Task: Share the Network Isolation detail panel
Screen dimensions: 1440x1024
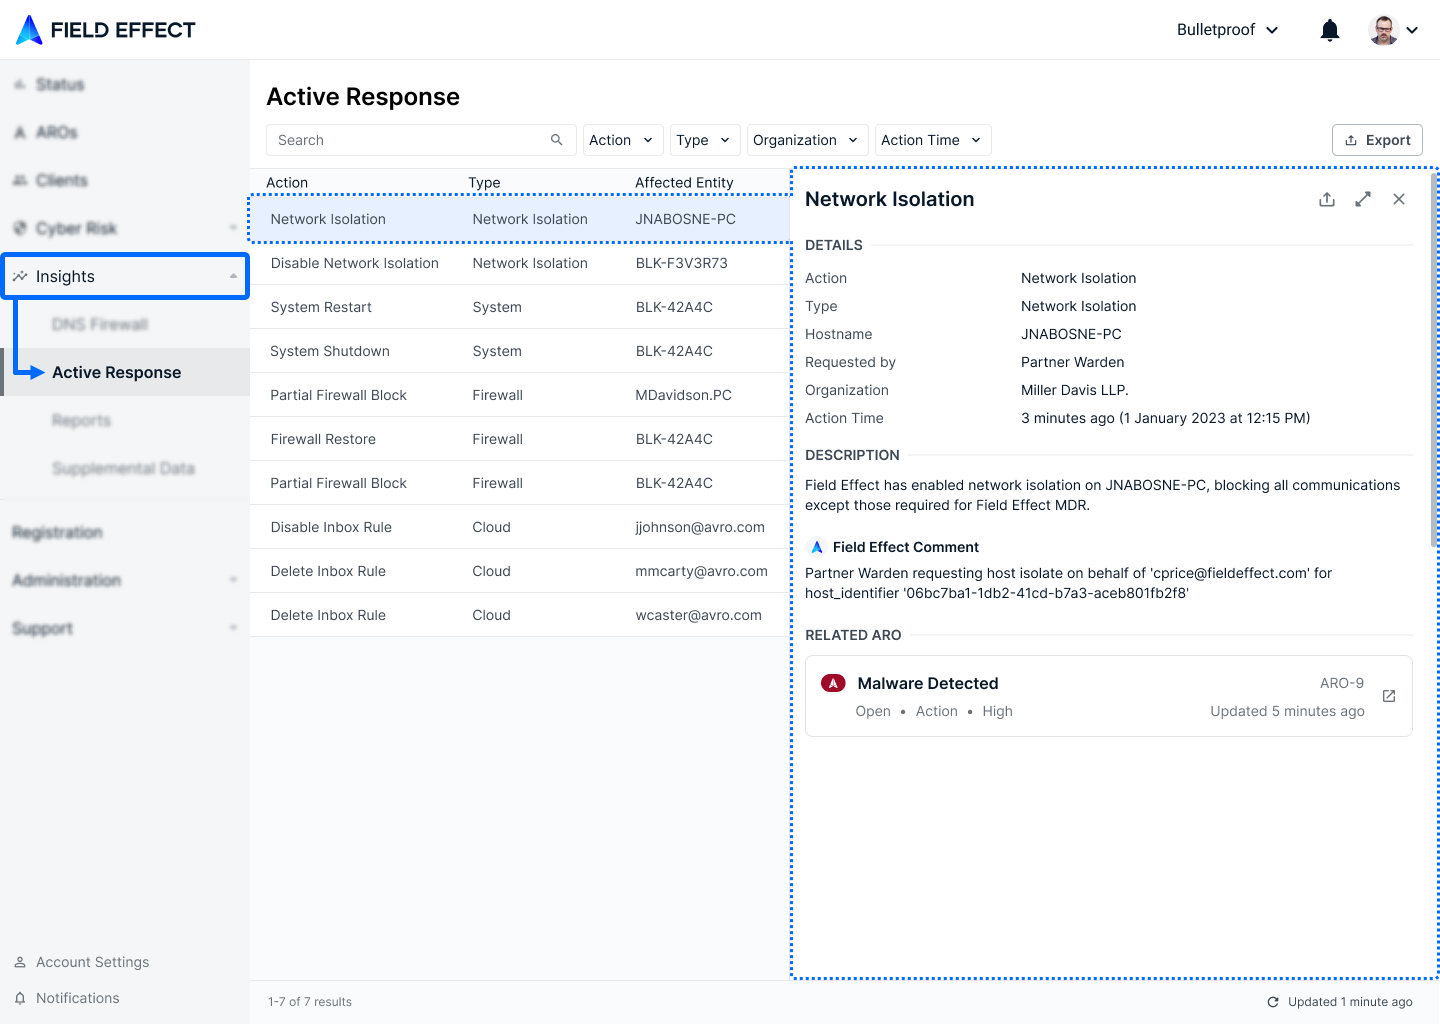Action: click(x=1327, y=199)
